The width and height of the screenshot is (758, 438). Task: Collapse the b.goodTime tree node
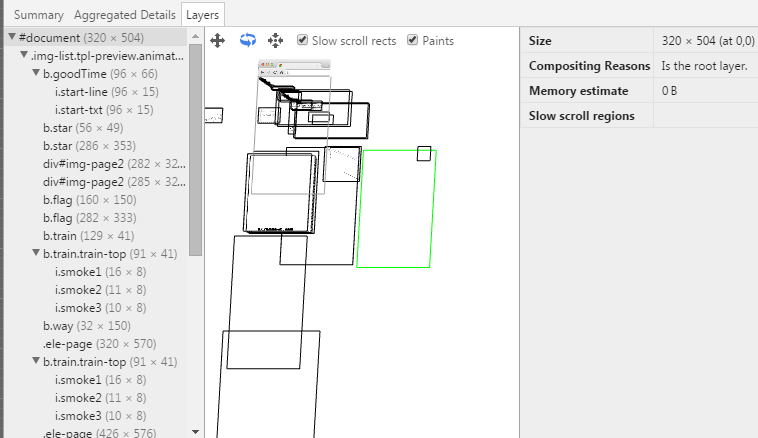tap(36, 73)
